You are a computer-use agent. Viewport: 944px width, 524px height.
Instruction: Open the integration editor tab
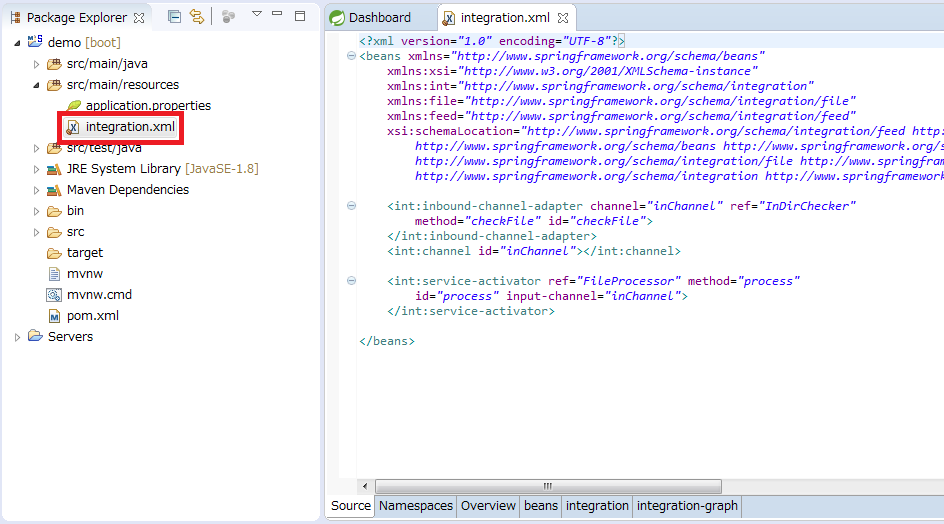pyautogui.click(x=597, y=506)
